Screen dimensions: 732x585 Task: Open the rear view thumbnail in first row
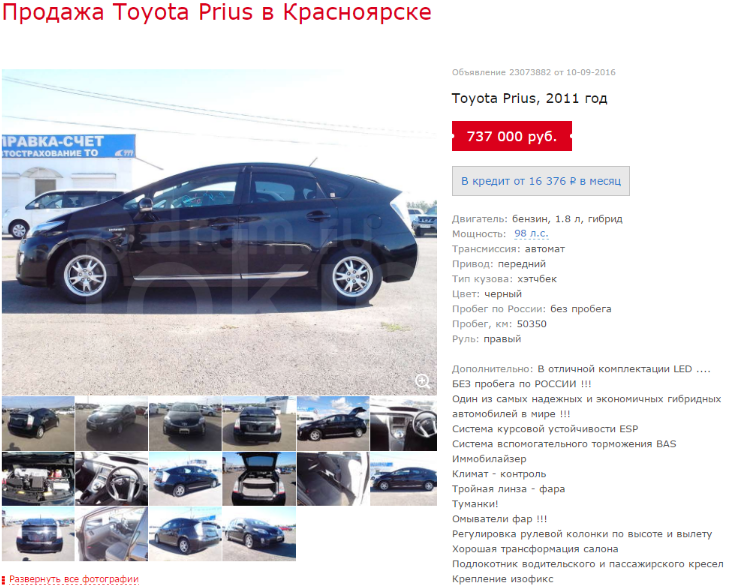click(x=259, y=423)
